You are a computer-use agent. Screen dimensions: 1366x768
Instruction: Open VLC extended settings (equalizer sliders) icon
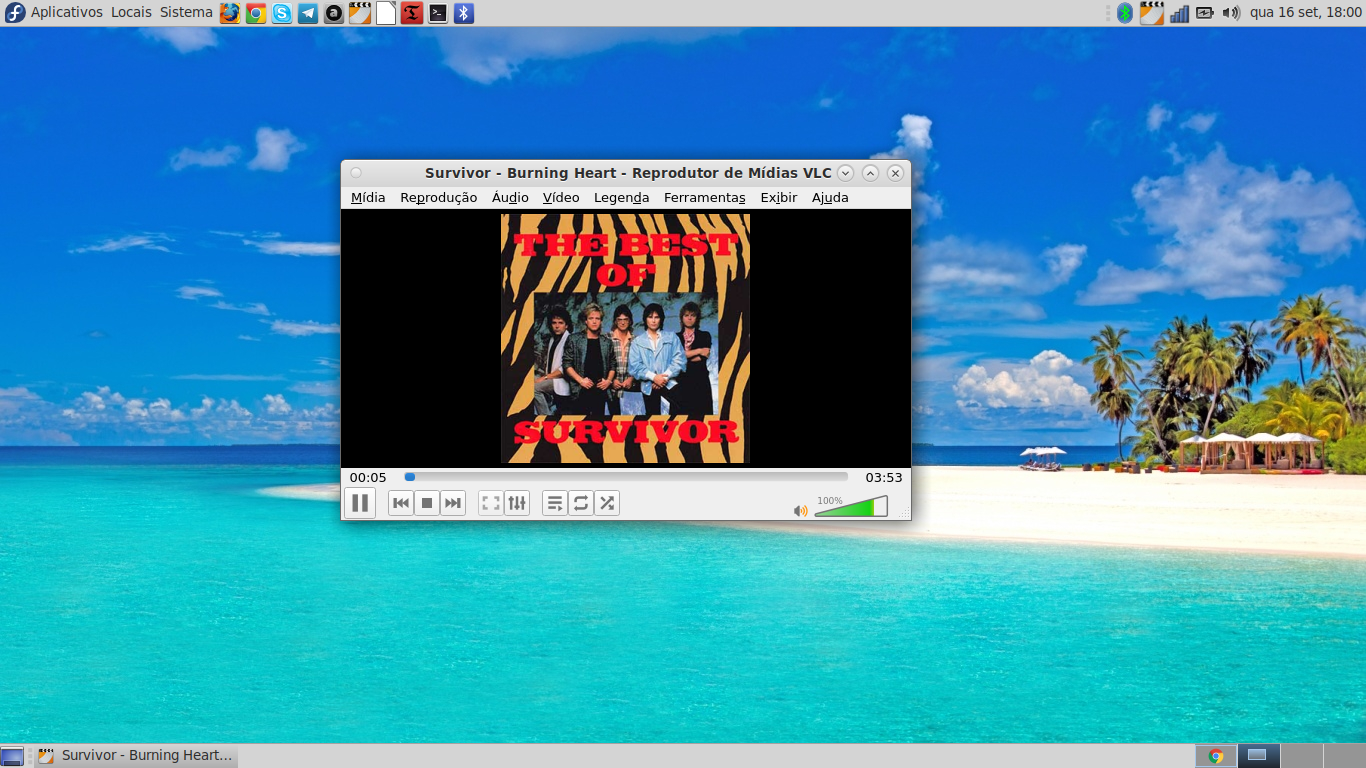click(517, 503)
